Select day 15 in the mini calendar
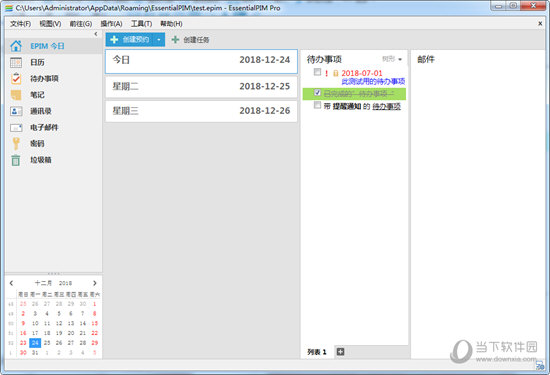 [94, 323]
